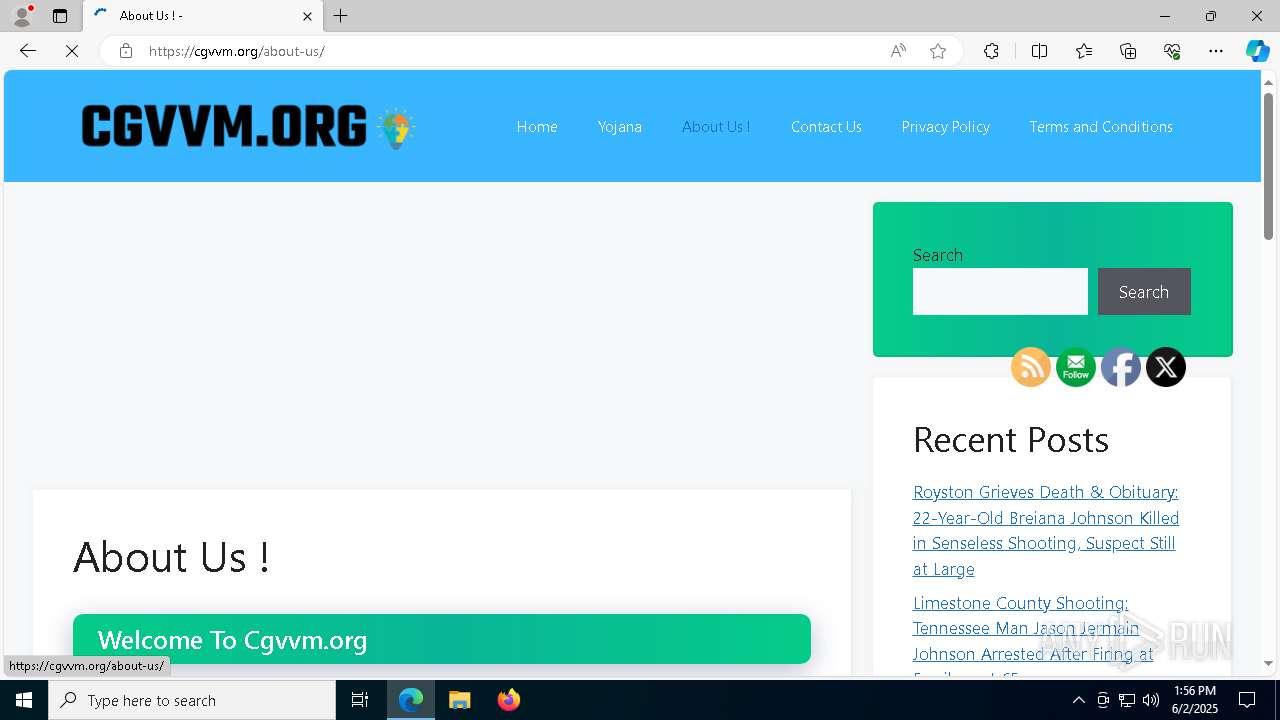Focus the sidebar Search input field
This screenshot has width=1280, height=720.
1000,291
